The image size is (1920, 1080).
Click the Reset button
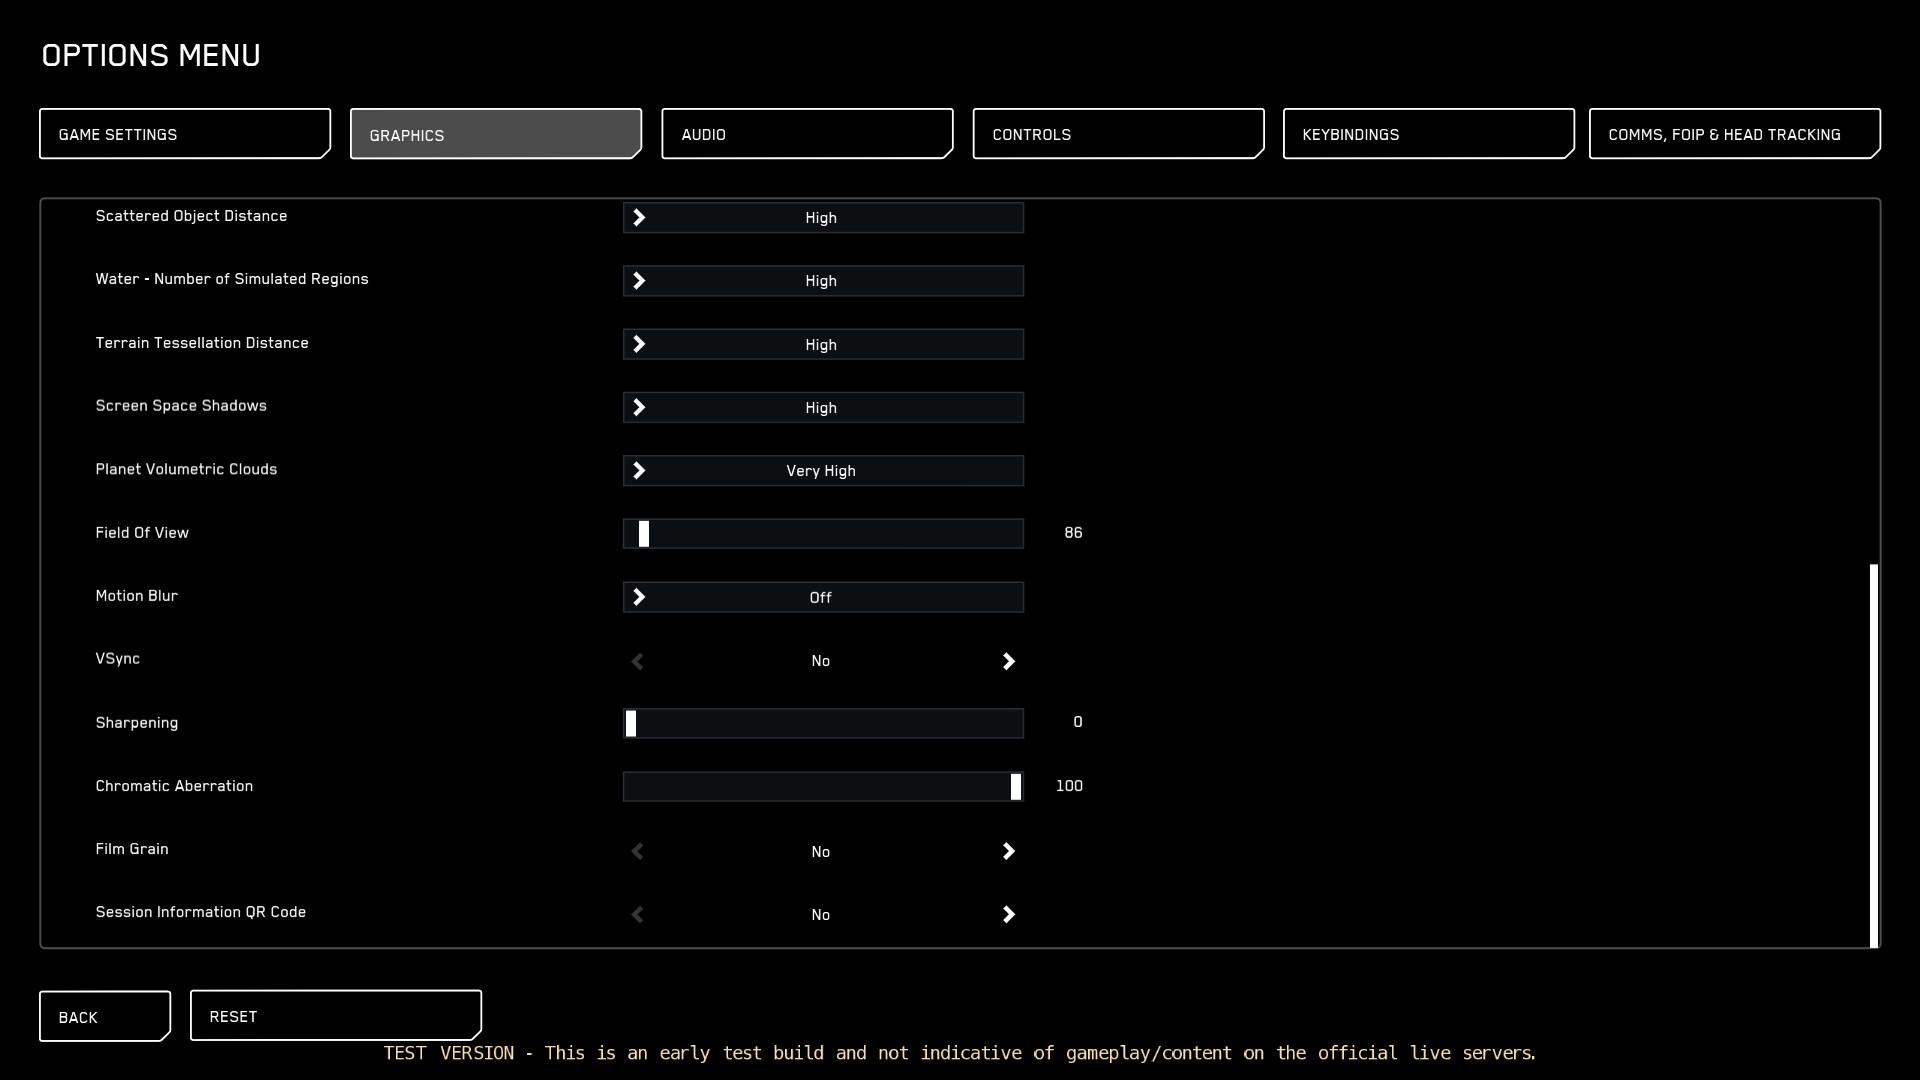pos(335,1016)
